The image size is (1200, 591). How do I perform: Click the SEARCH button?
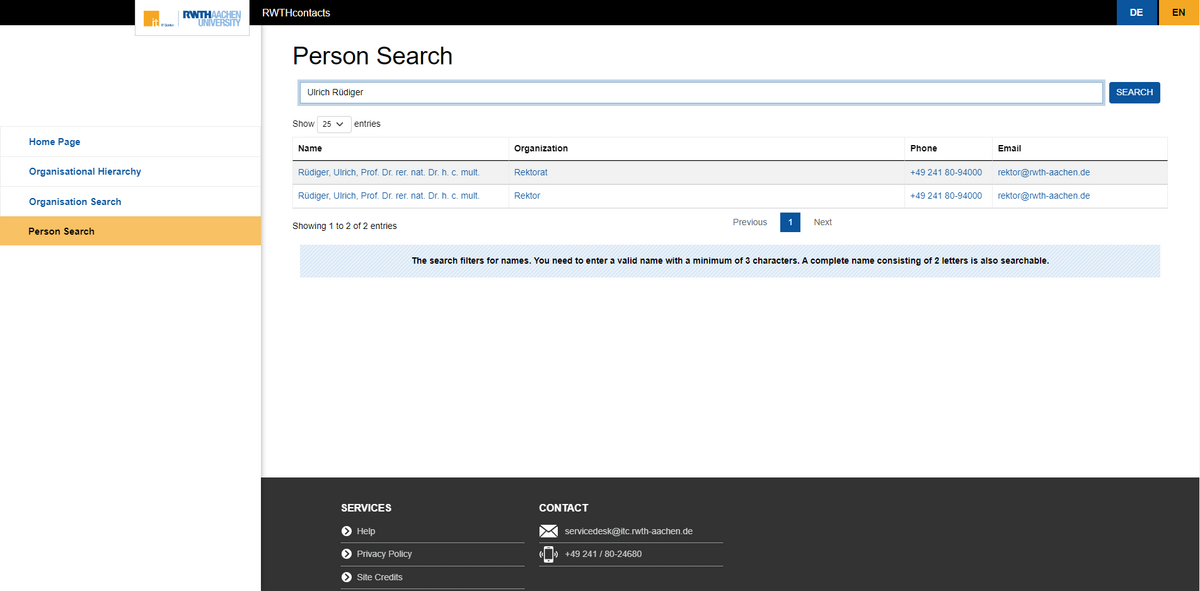1134,92
